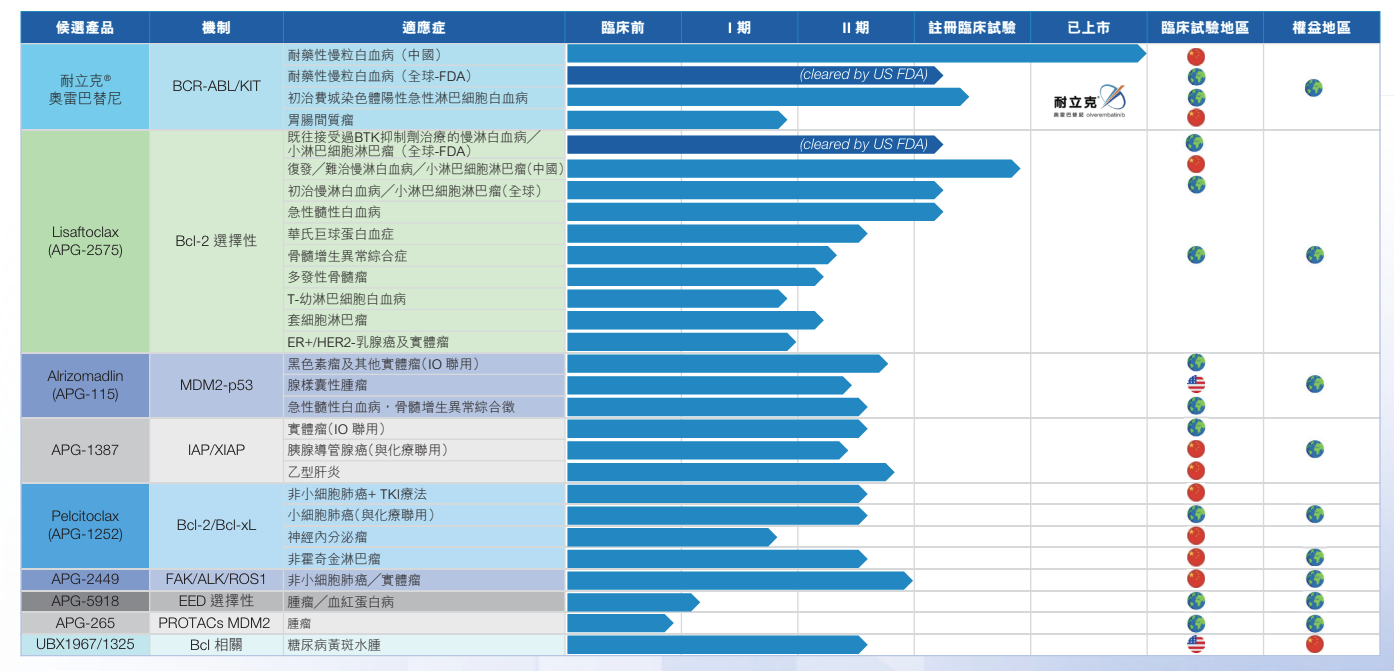This screenshot has width=1394, height=671.
Task: Click the 已上市 column header
Action: tap(1088, 28)
